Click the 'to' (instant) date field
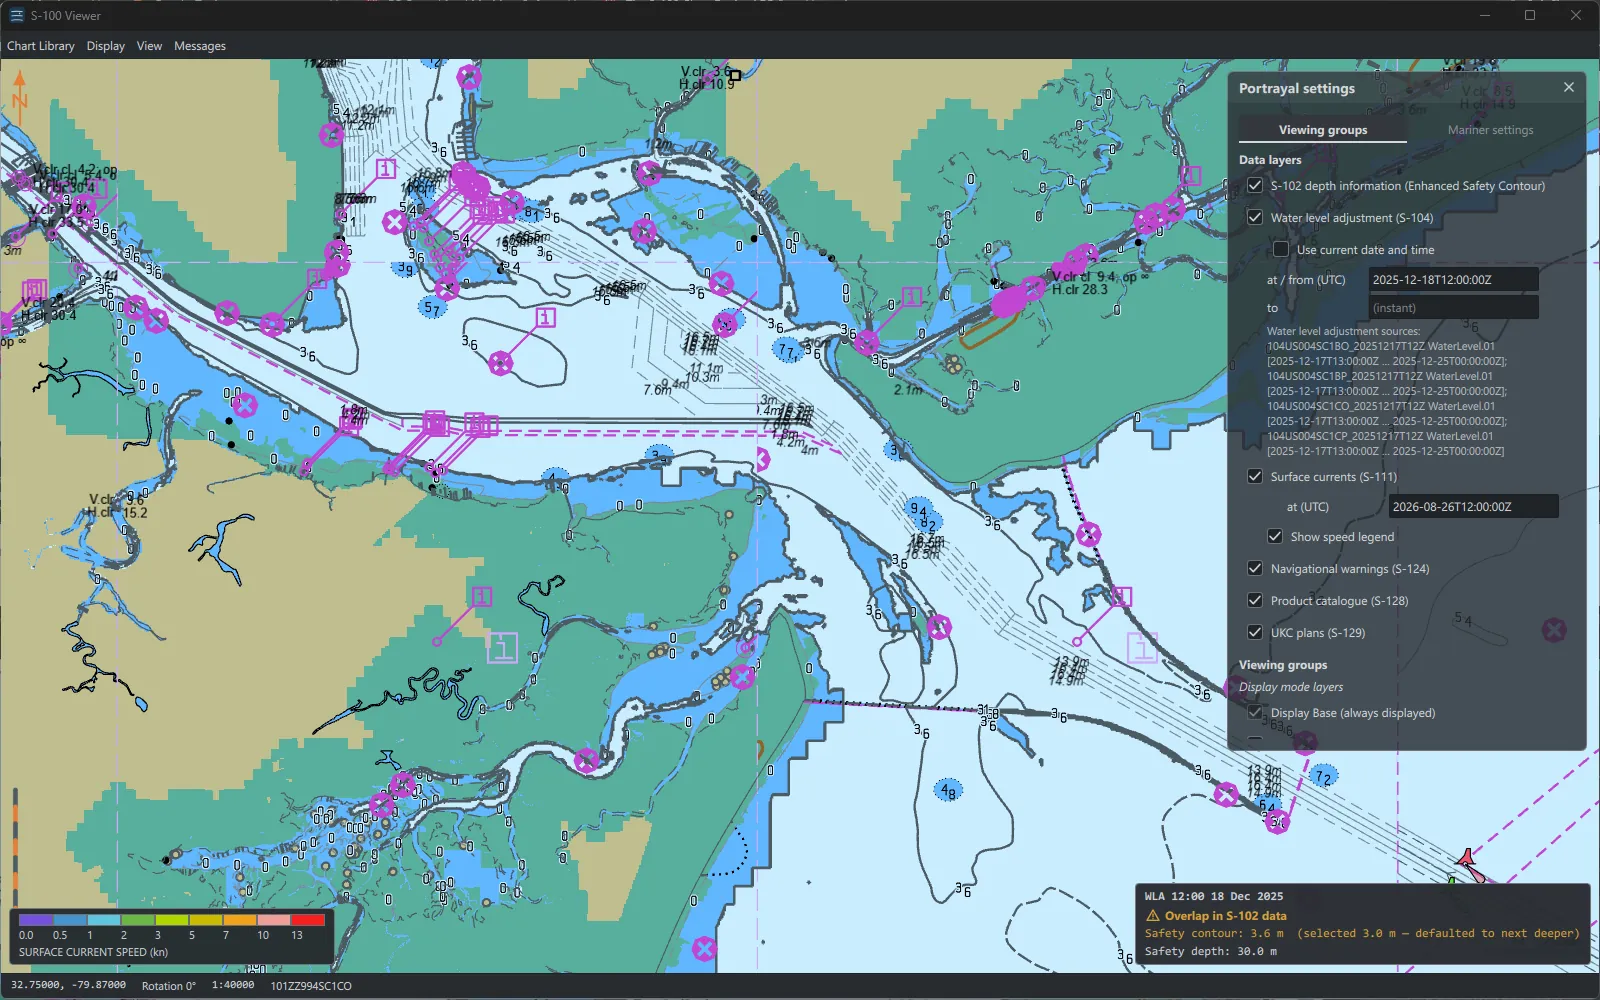The image size is (1600, 1000). (x=1453, y=308)
